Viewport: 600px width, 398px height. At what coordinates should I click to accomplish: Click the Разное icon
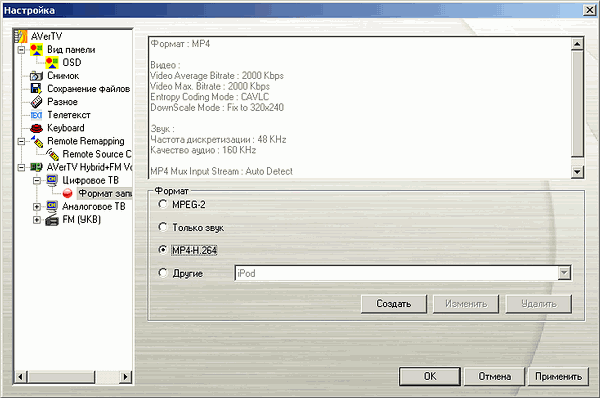pos(36,102)
